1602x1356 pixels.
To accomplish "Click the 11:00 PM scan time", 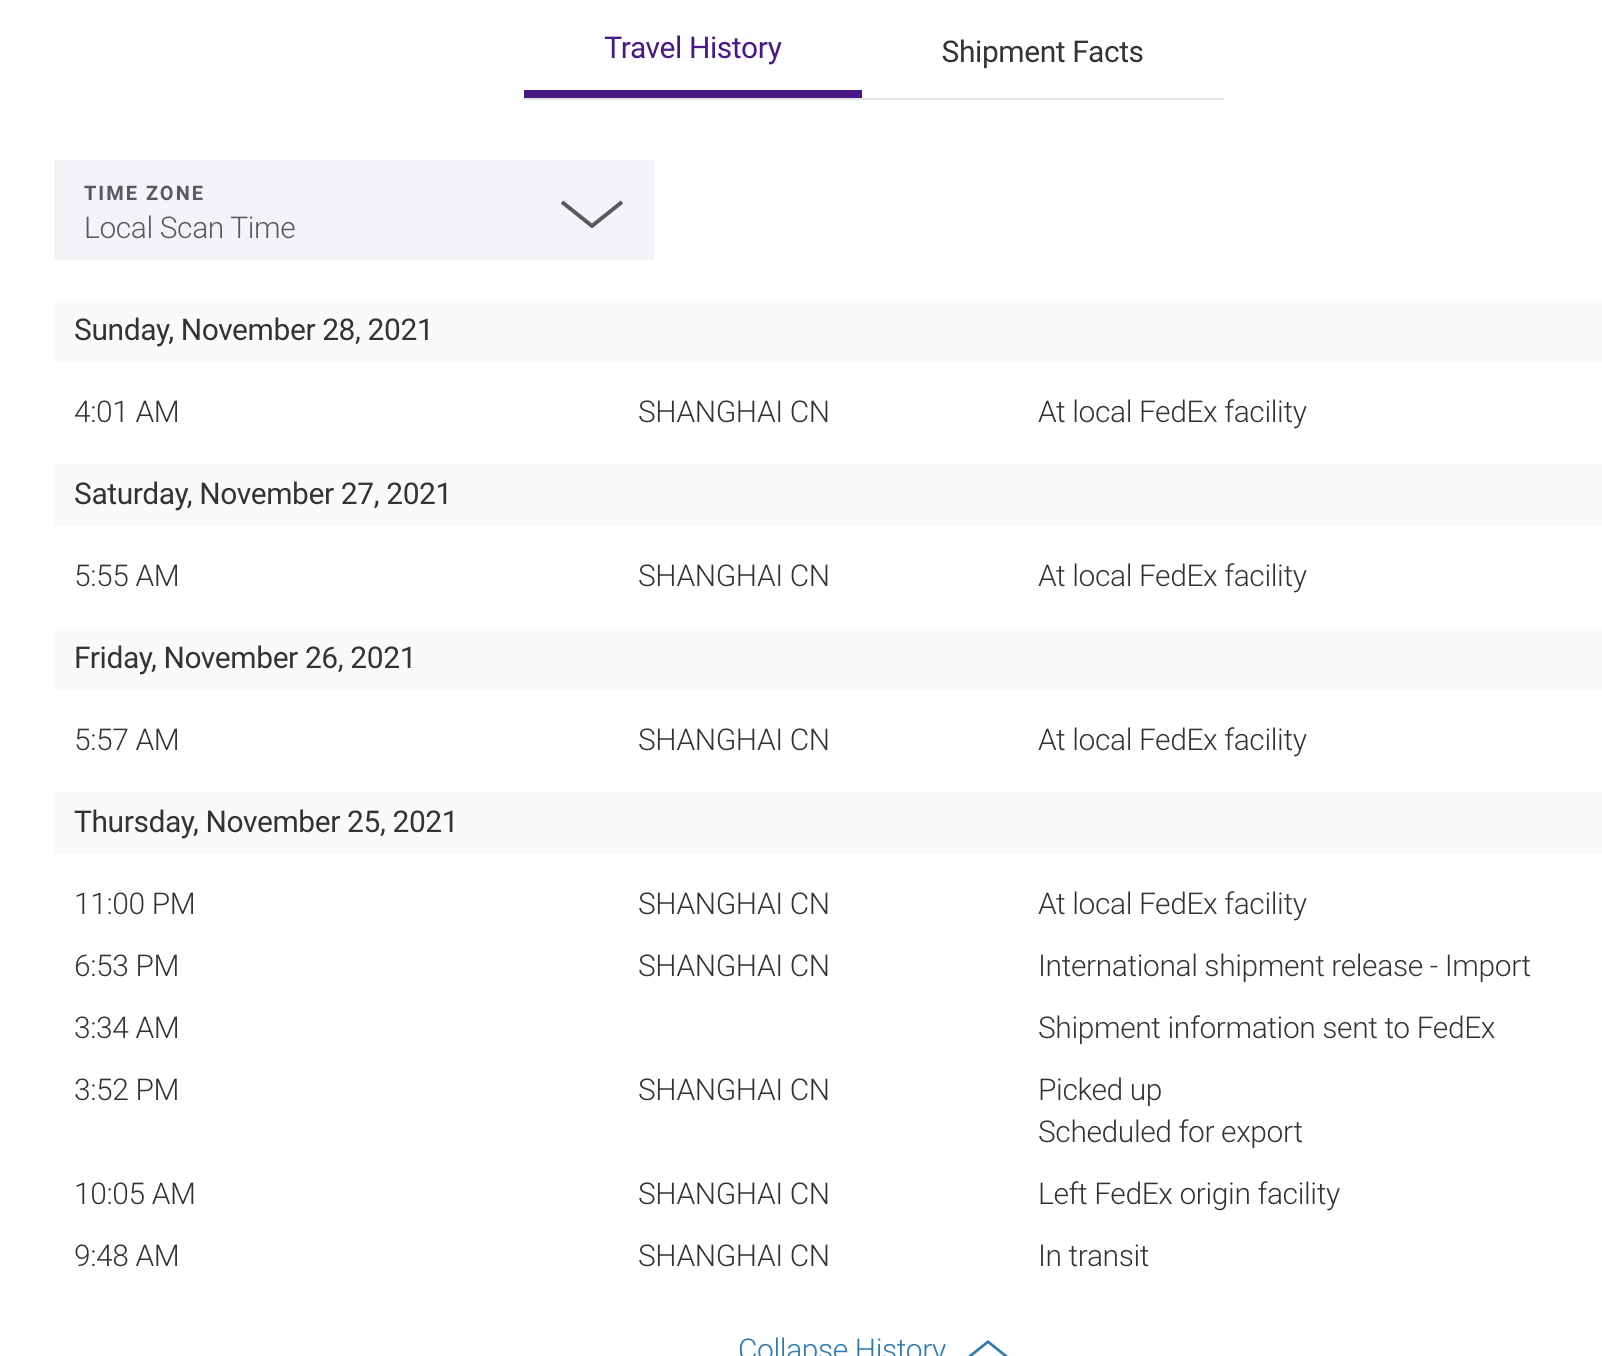I will tap(135, 904).
